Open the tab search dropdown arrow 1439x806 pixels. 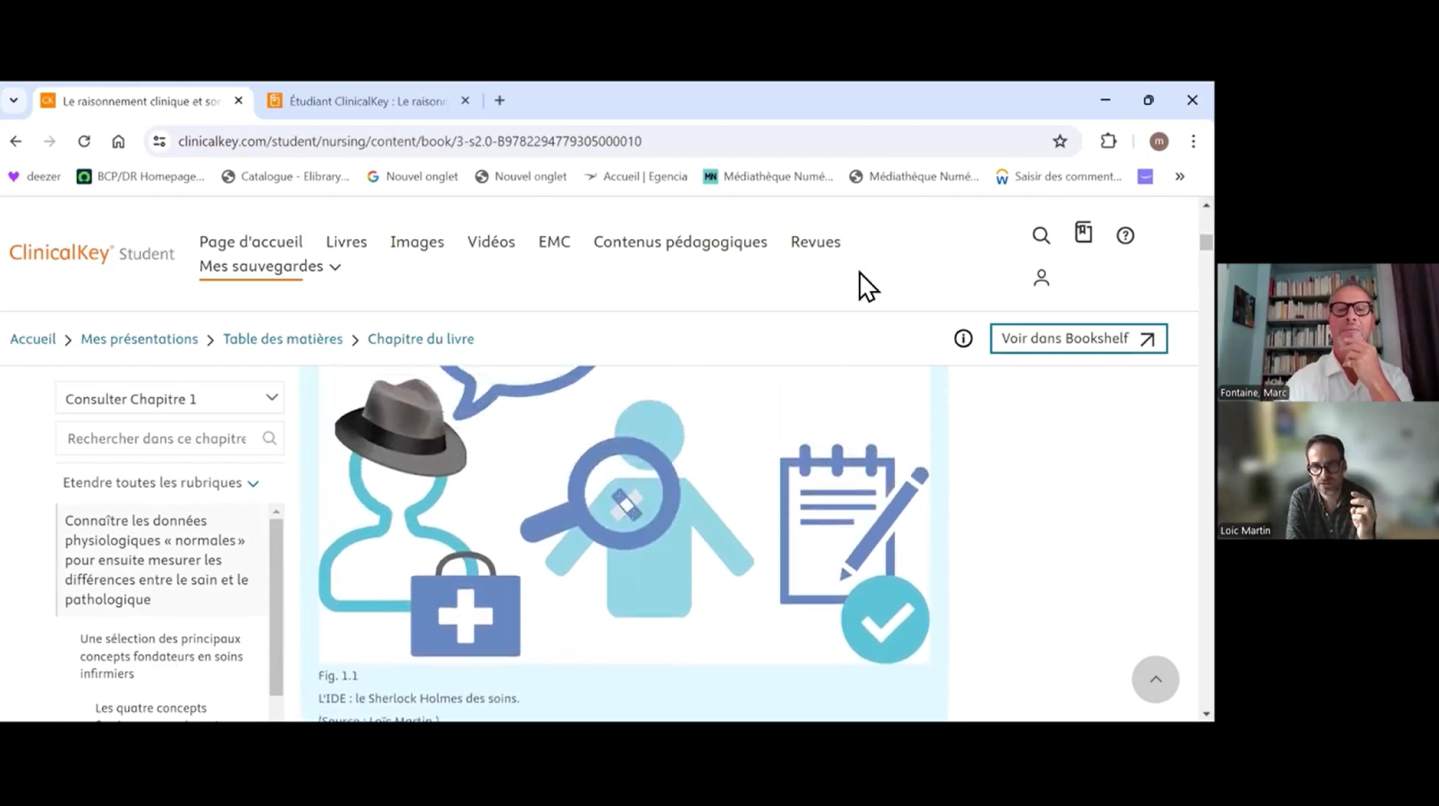[13, 101]
